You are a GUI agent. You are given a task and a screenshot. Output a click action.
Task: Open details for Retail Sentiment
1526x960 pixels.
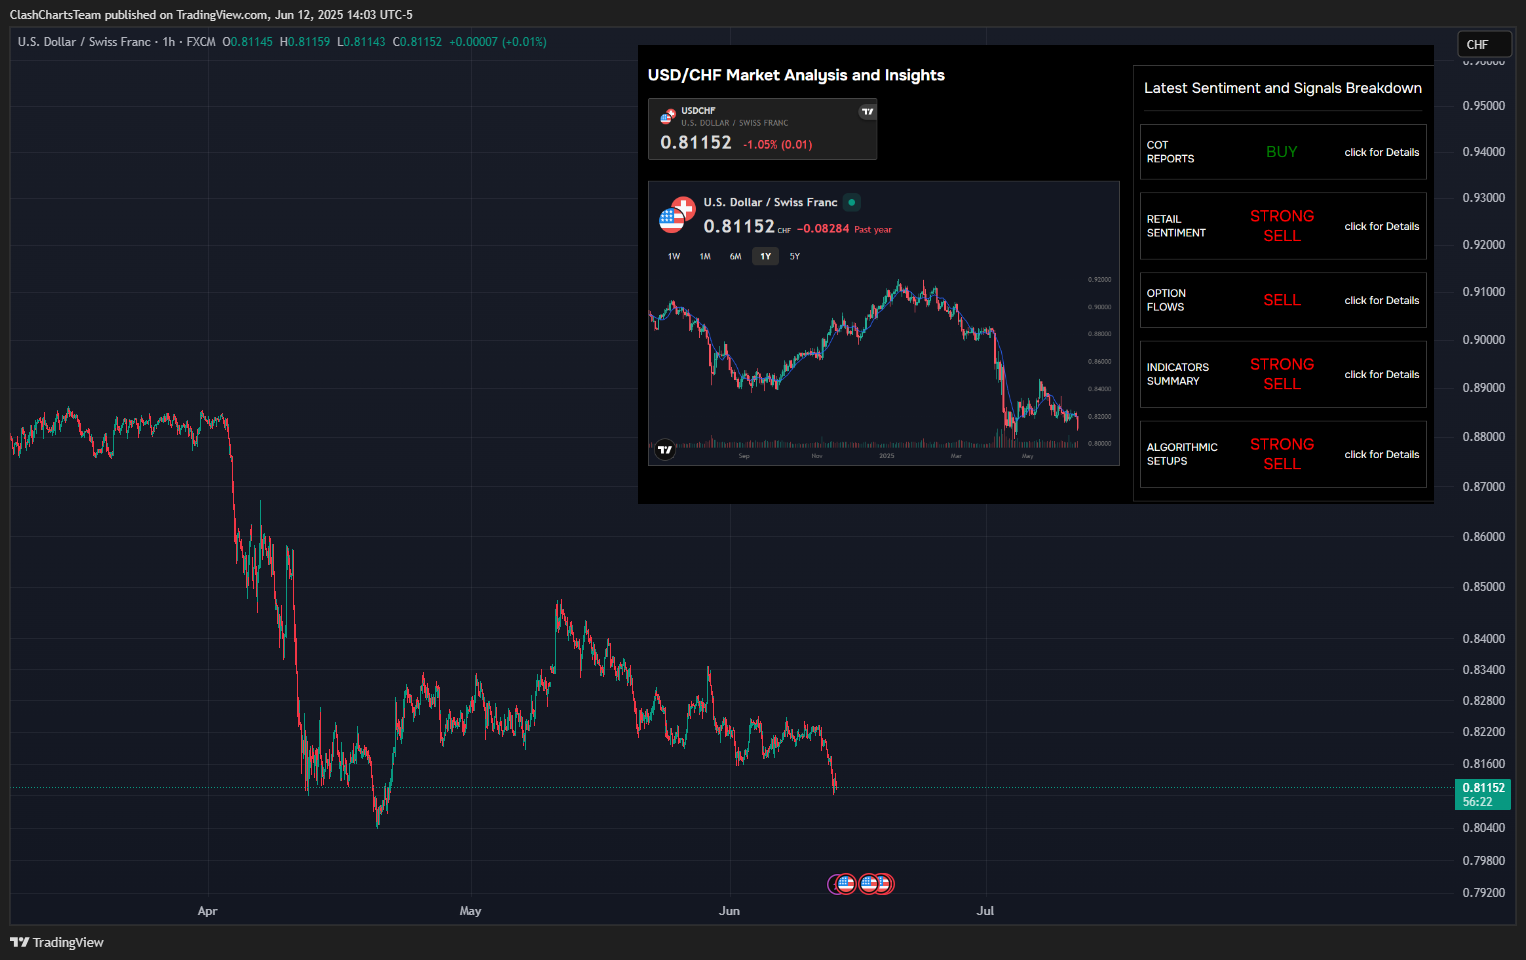pyautogui.click(x=1381, y=227)
